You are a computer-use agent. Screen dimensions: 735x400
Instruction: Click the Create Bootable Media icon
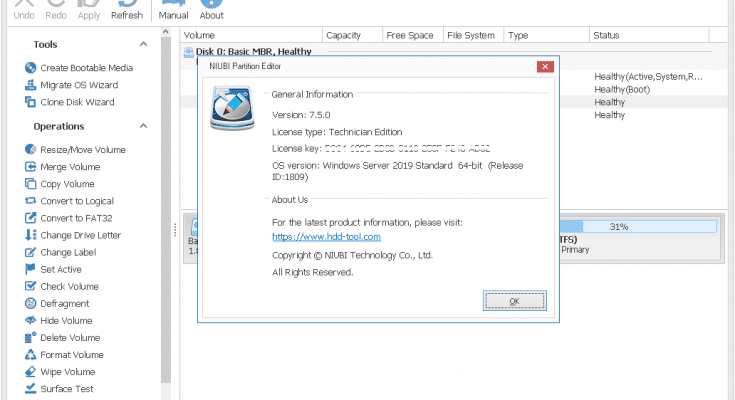(30, 68)
